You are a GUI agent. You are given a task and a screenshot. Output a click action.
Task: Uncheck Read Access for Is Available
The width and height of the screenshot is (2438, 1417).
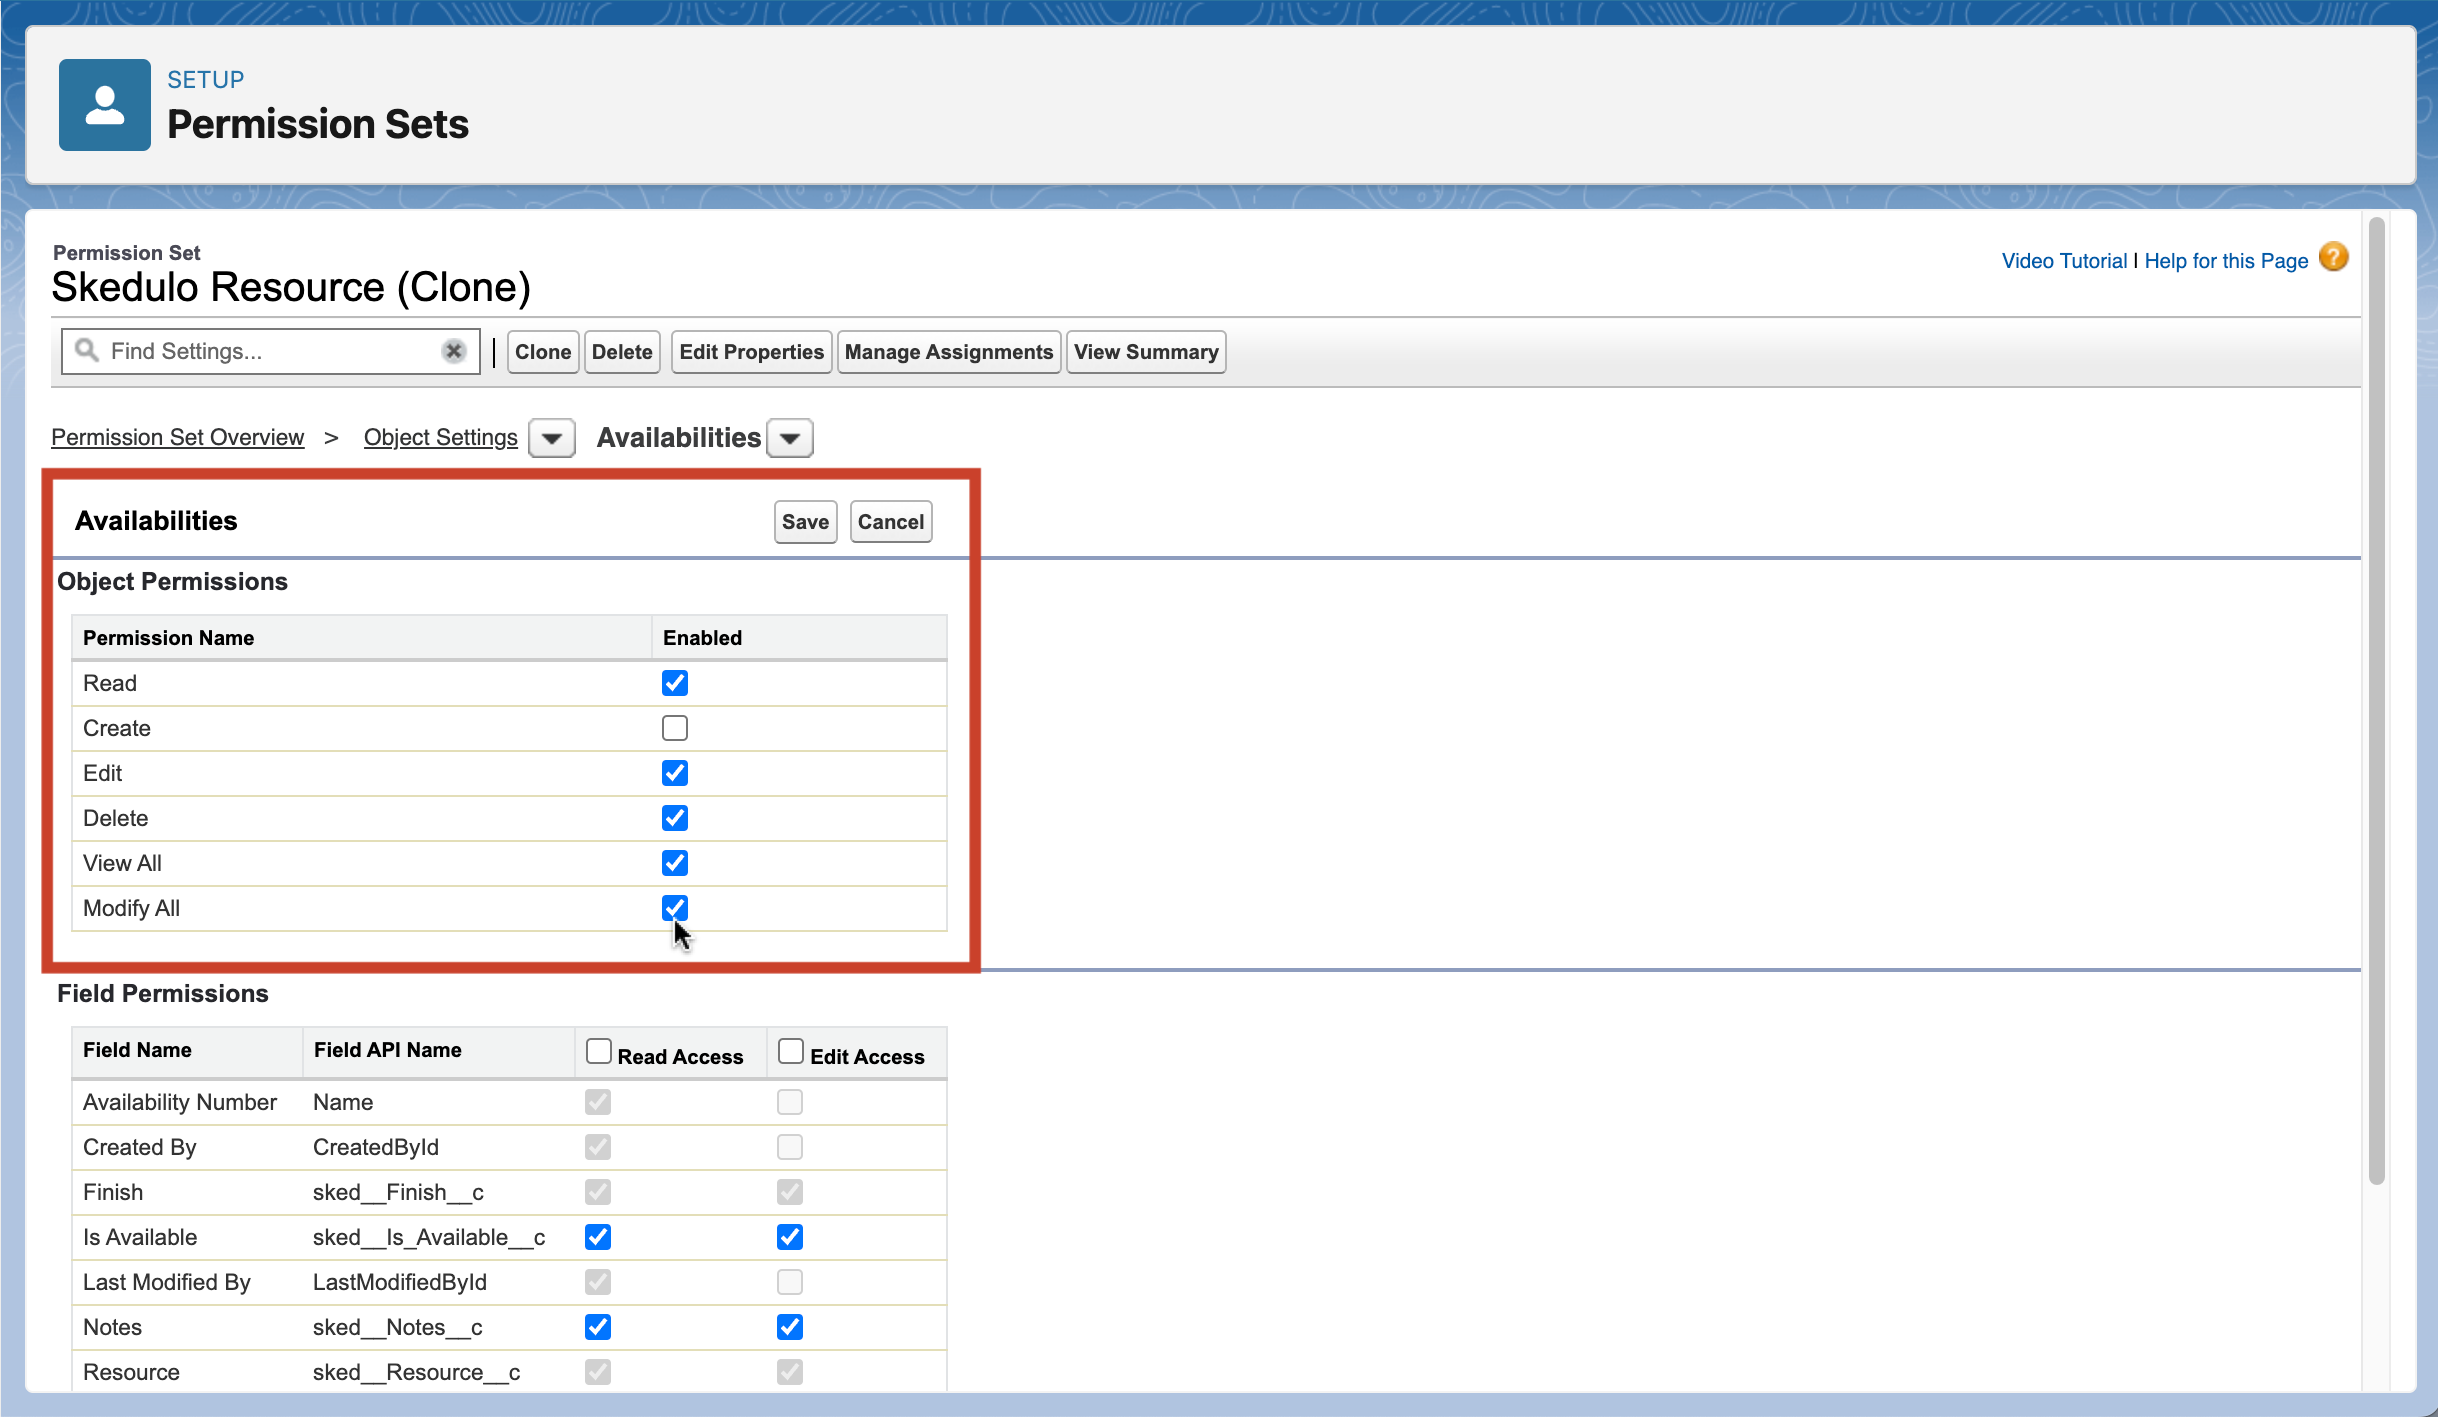[x=598, y=1236]
